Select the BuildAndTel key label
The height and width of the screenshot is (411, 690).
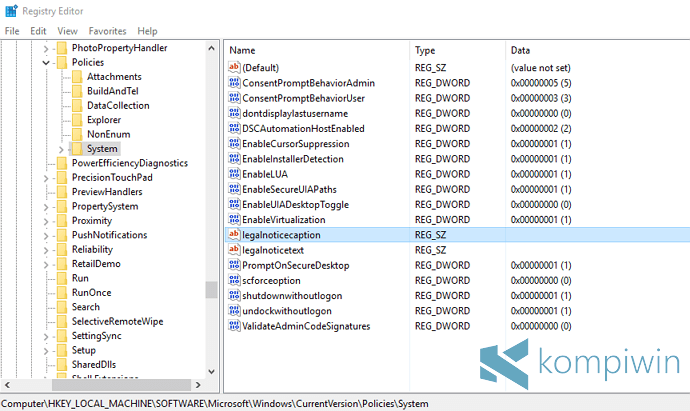pyautogui.click(x=113, y=91)
